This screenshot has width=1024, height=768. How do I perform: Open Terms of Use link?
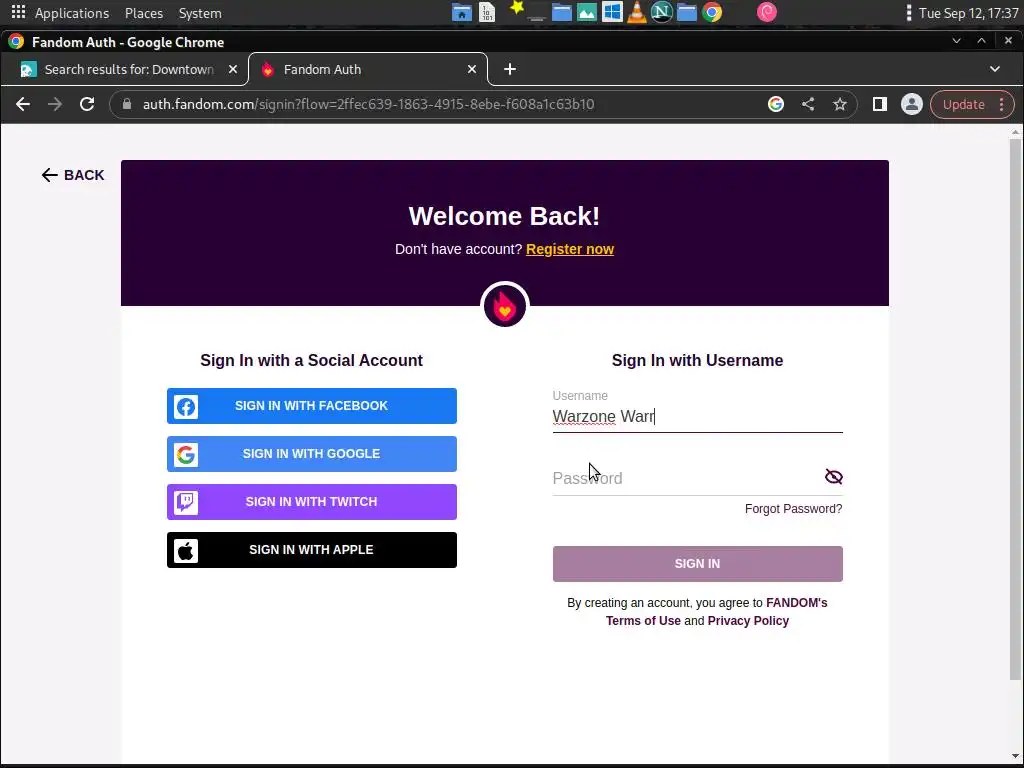[643, 620]
